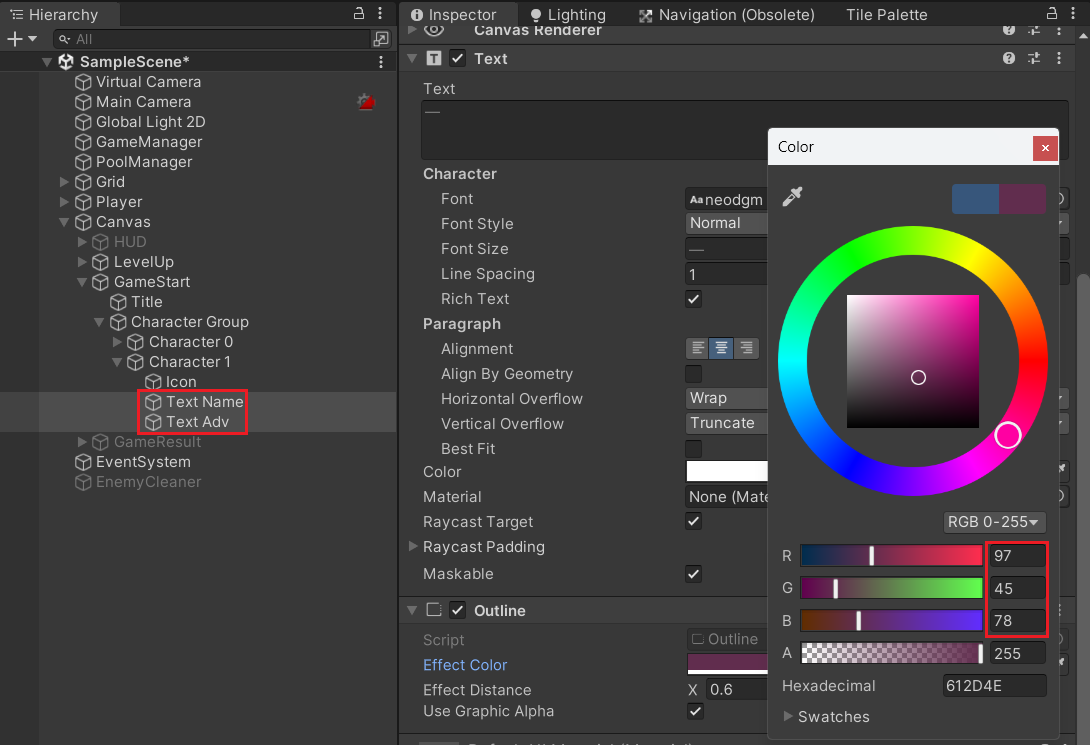Switch to the Lighting tab
The image size is (1090, 745).
click(x=568, y=15)
